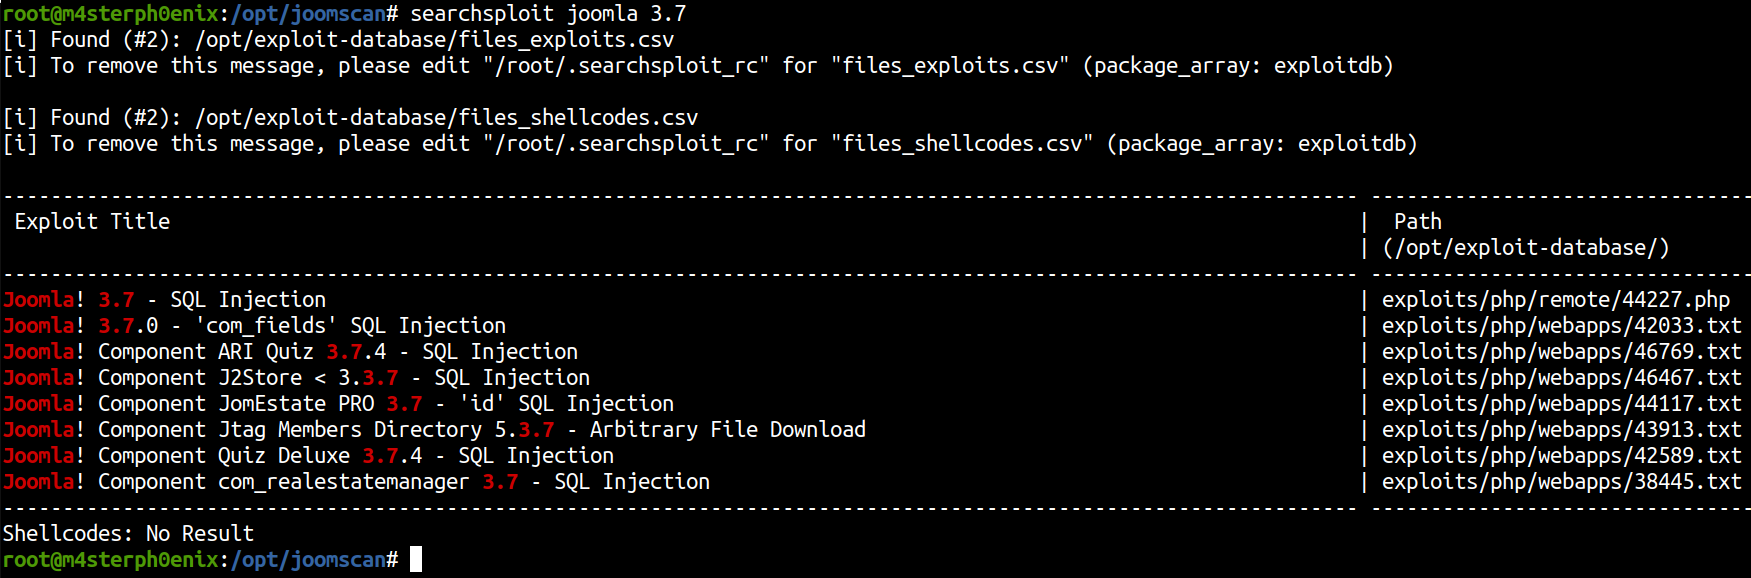Click the 44117.txt JomEstate exploit path

coord(1561,403)
